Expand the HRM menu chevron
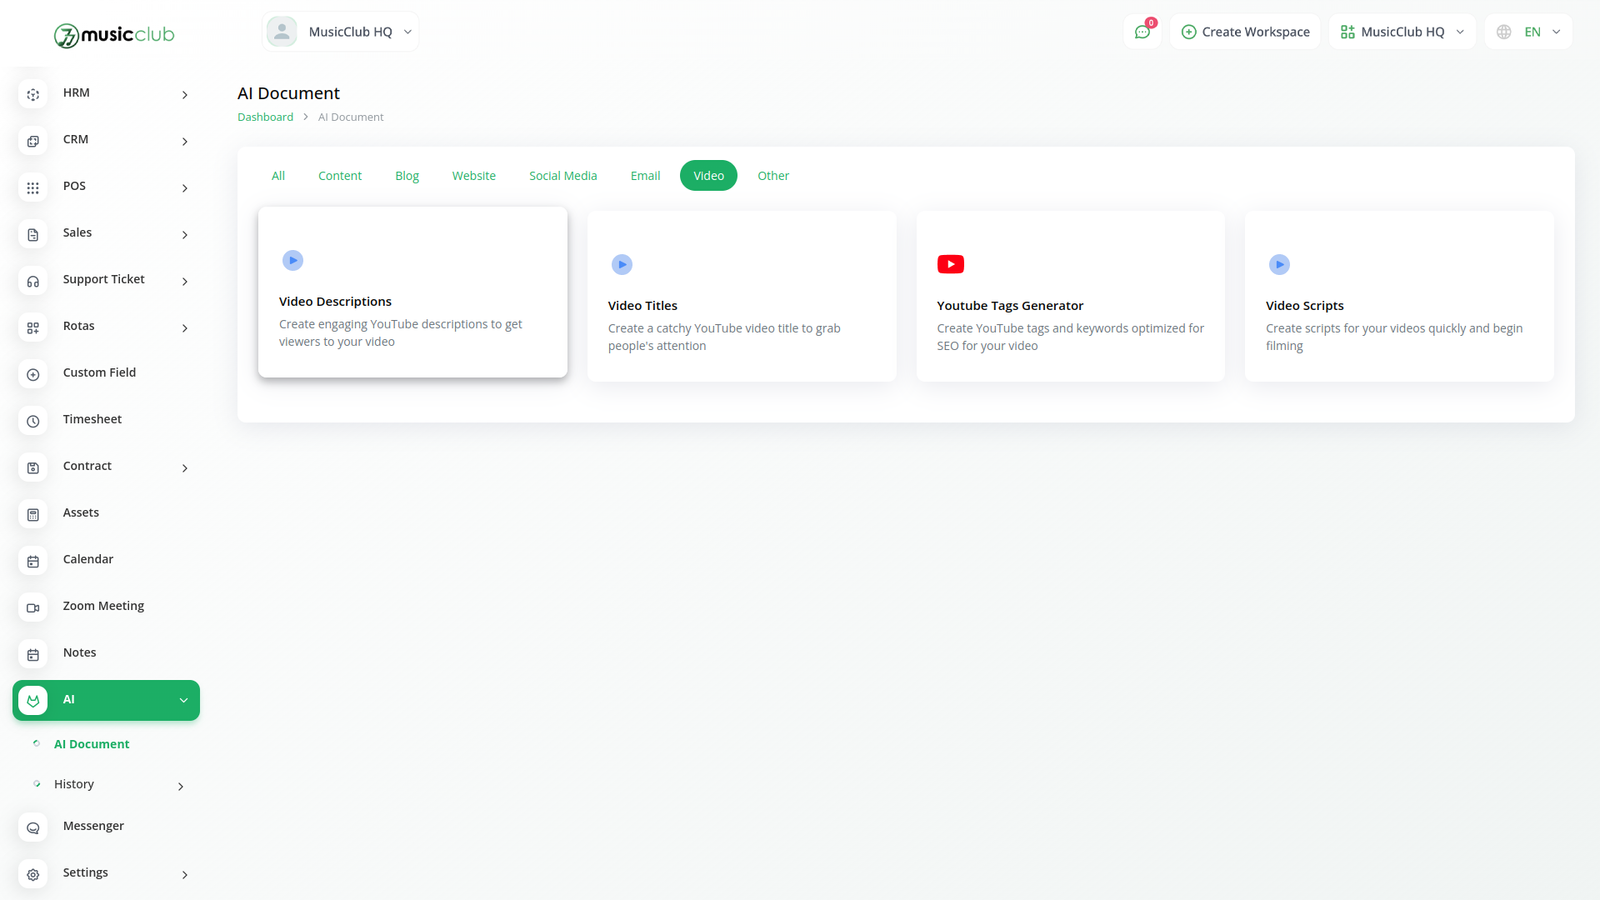 185,95
